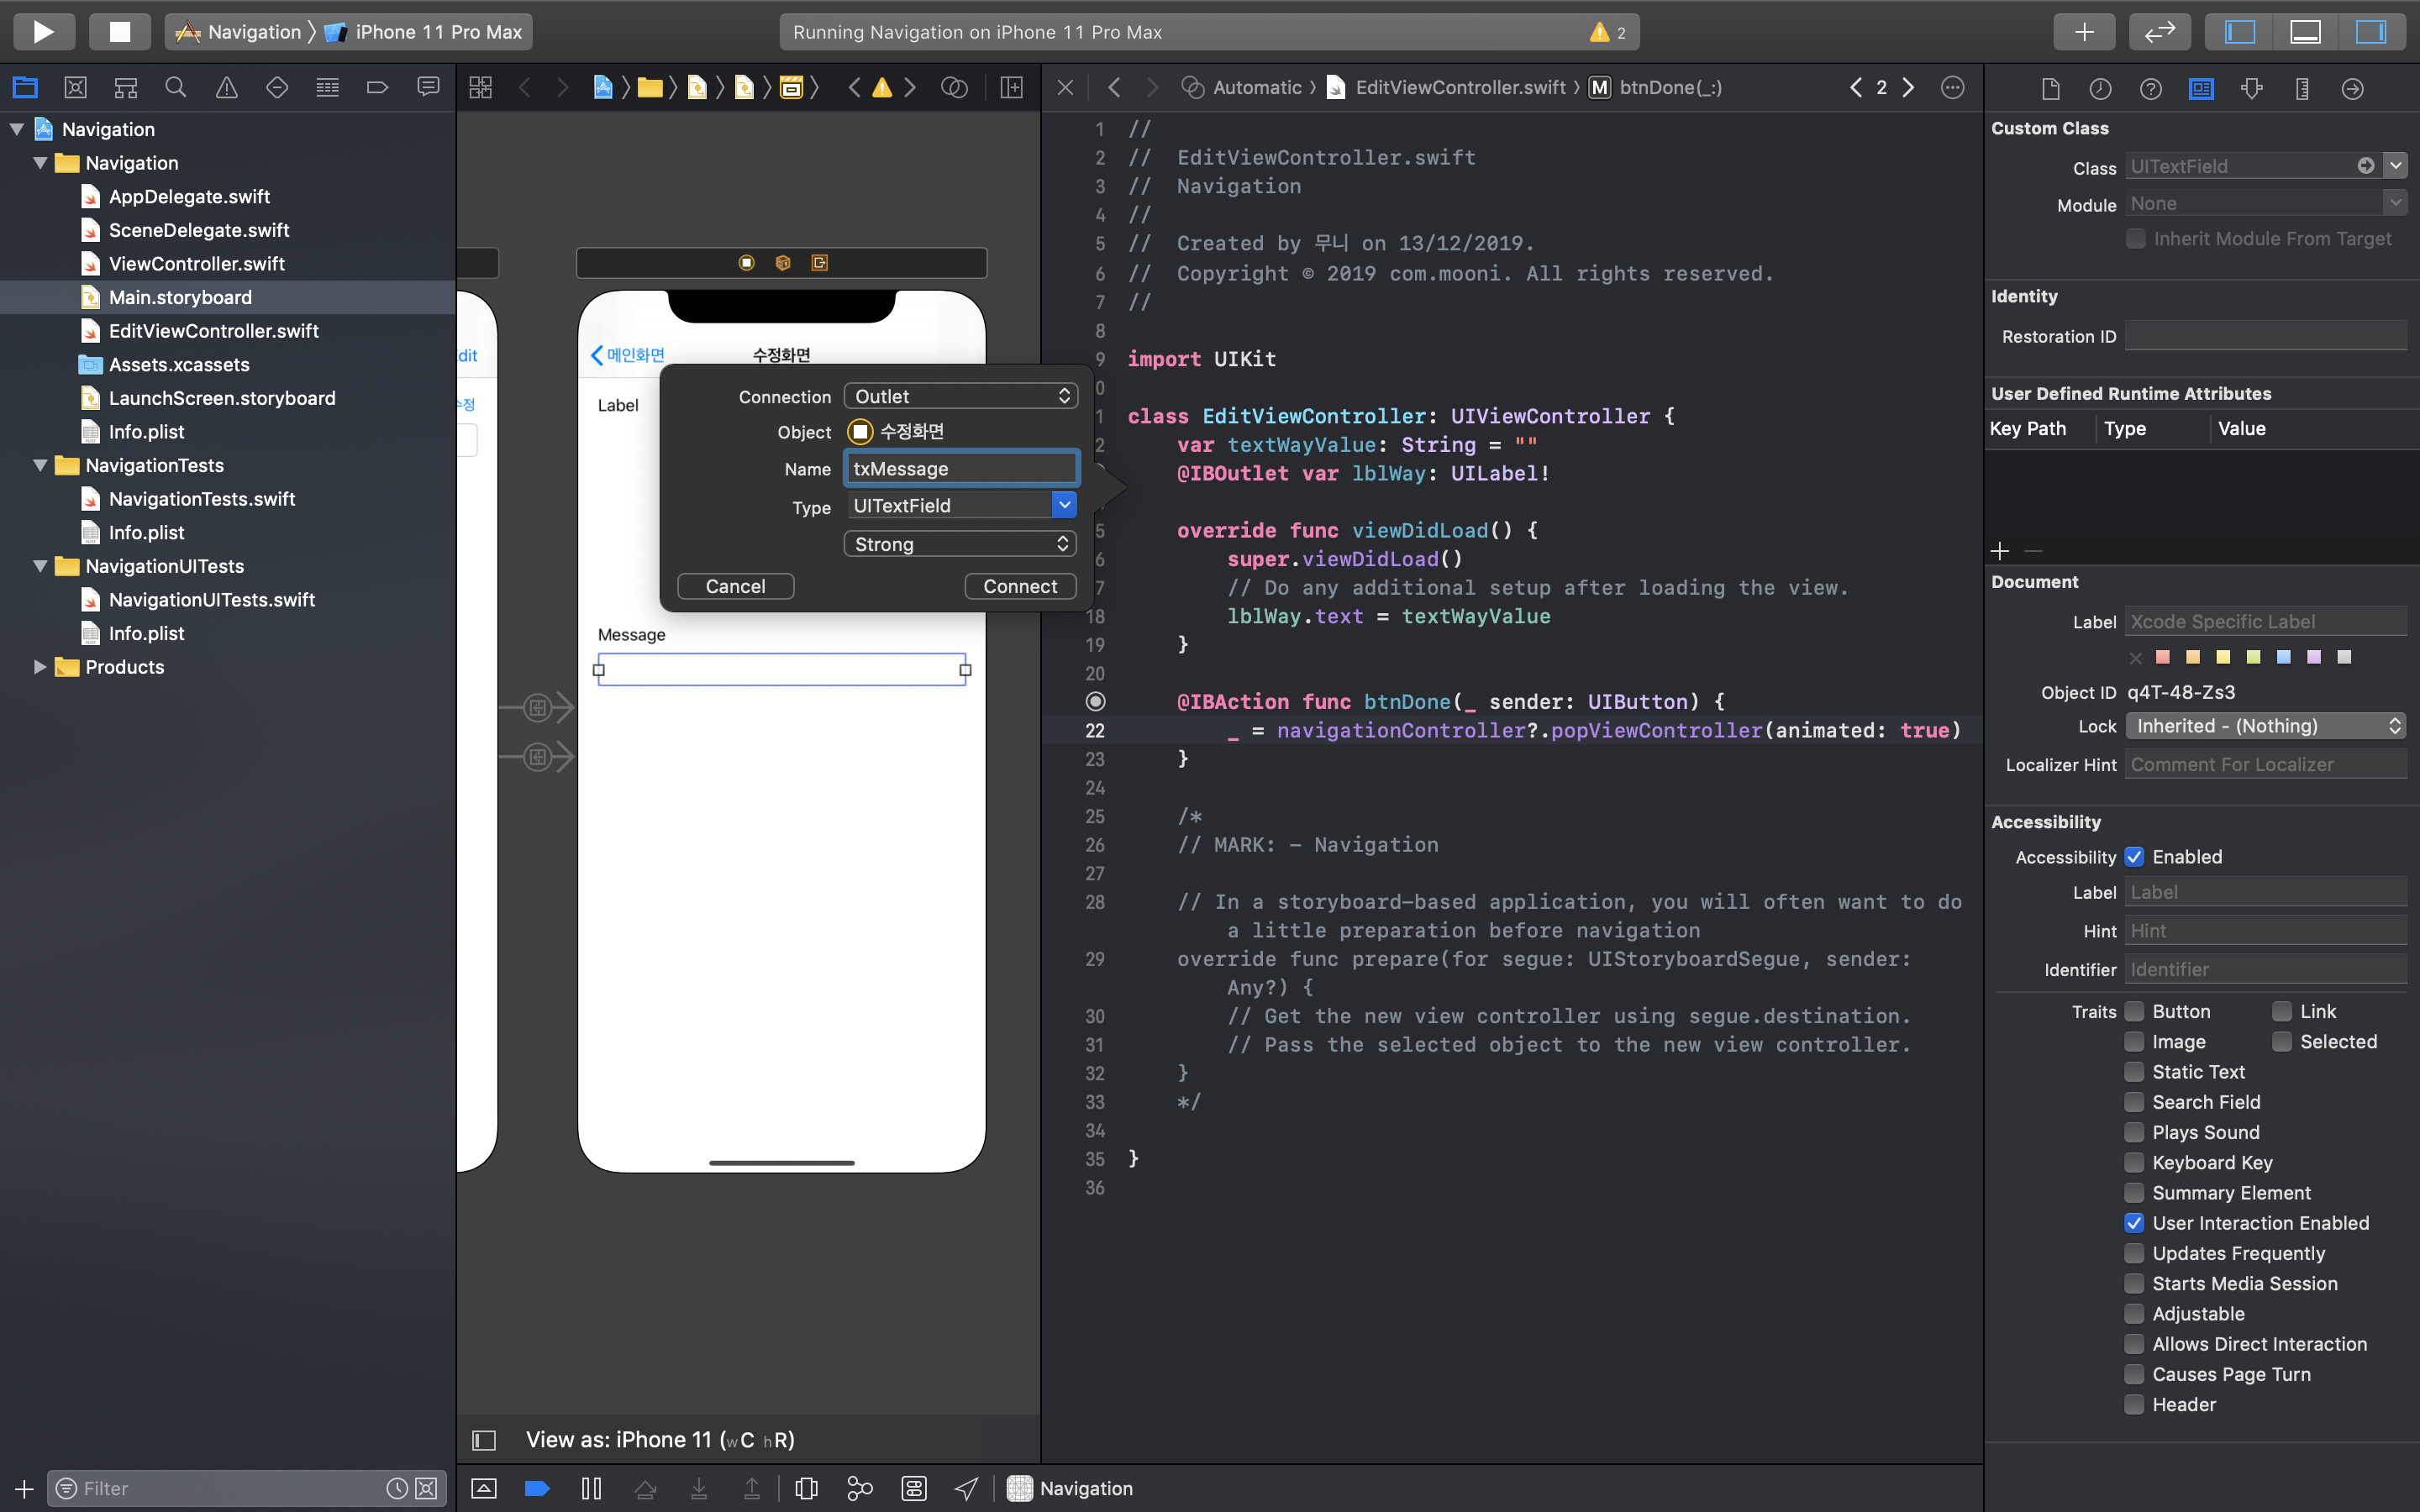The height and width of the screenshot is (1512, 2420).
Task: Select EditViewController.swift in navigator
Action: point(213,331)
